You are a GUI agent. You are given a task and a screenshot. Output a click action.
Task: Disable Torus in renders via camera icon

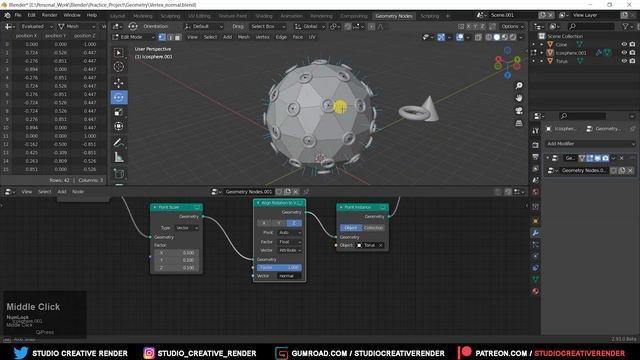pyautogui.click(x=632, y=61)
